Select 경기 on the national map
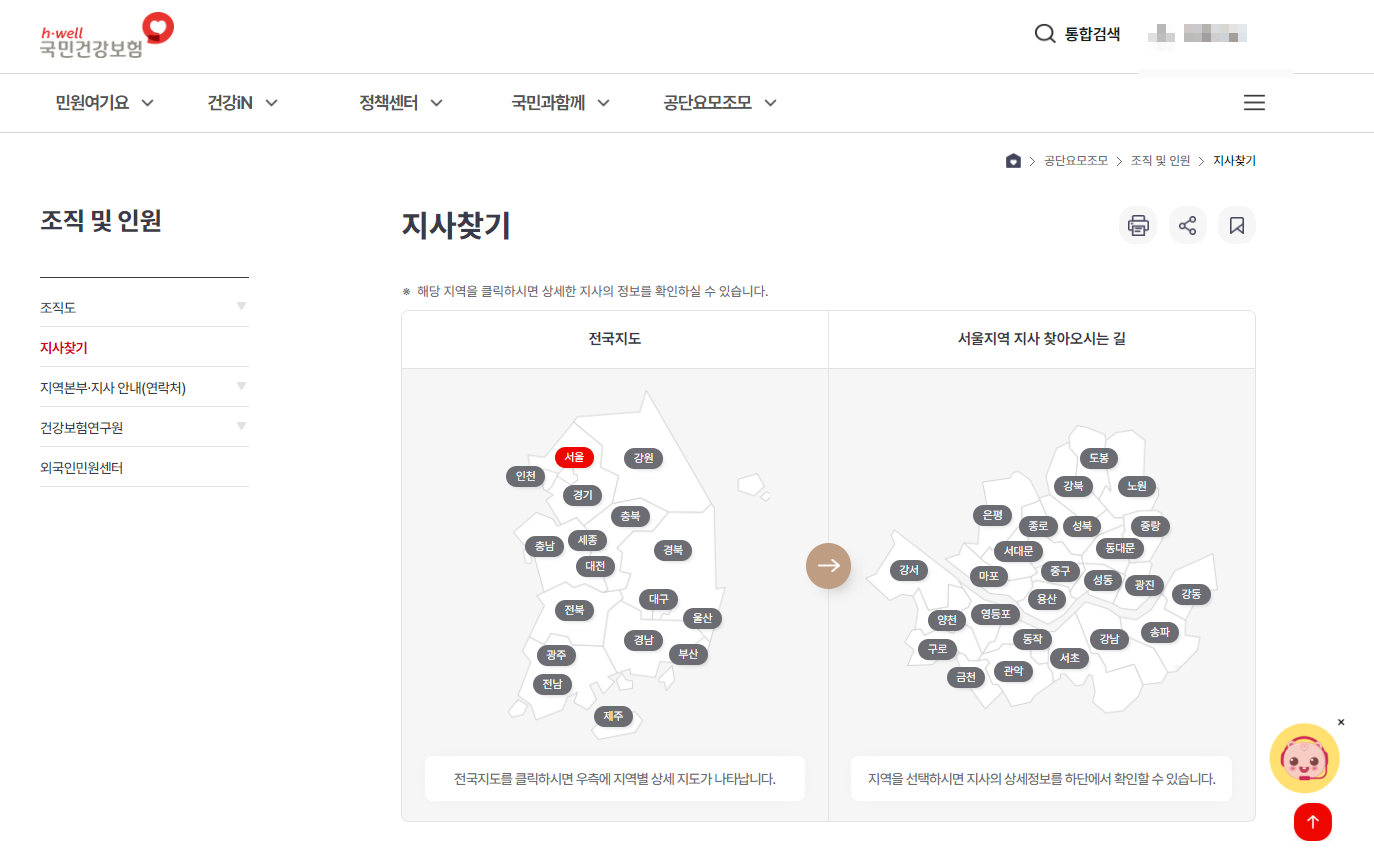The image size is (1374, 848). pyautogui.click(x=583, y=494)
